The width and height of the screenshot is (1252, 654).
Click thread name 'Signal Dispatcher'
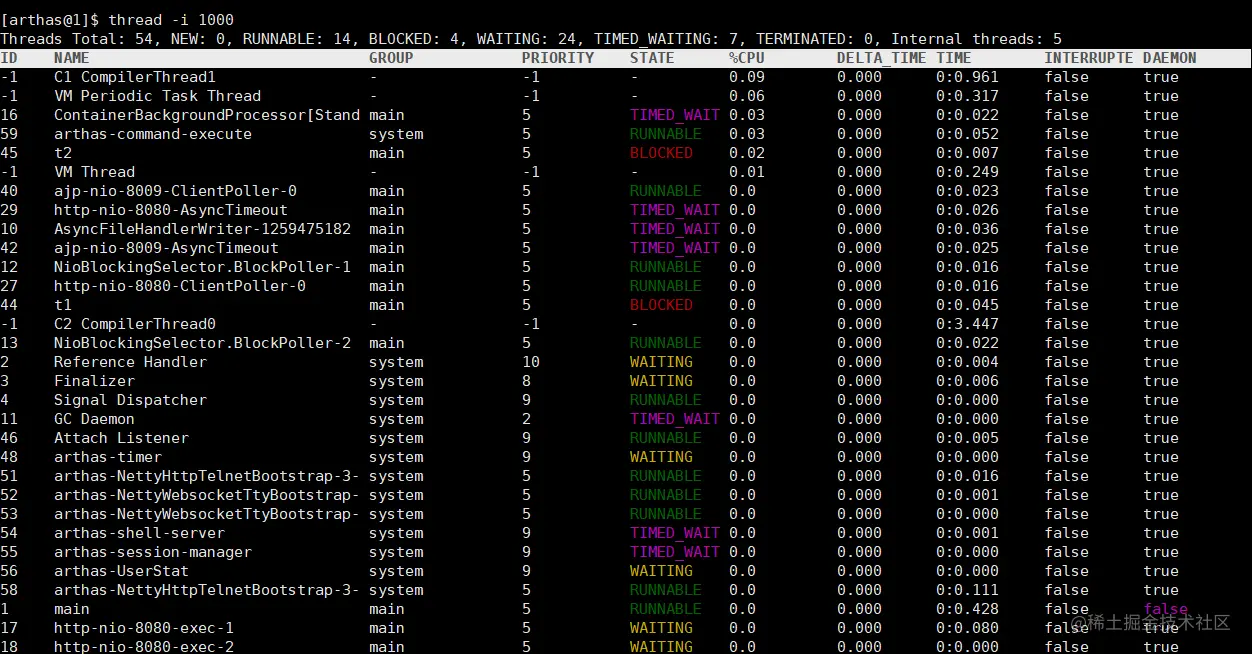130,399
